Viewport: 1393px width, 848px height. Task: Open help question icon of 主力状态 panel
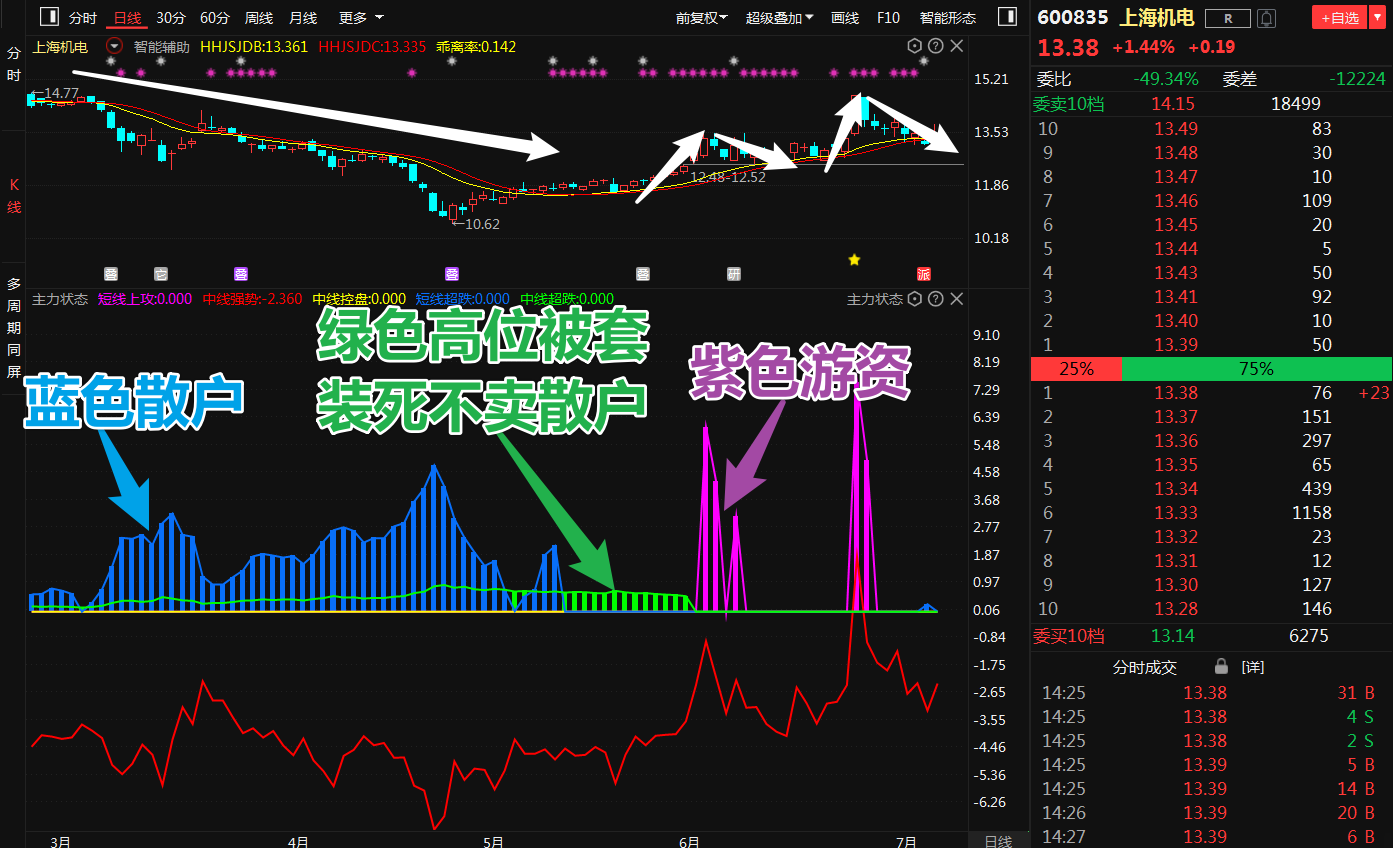935,299
